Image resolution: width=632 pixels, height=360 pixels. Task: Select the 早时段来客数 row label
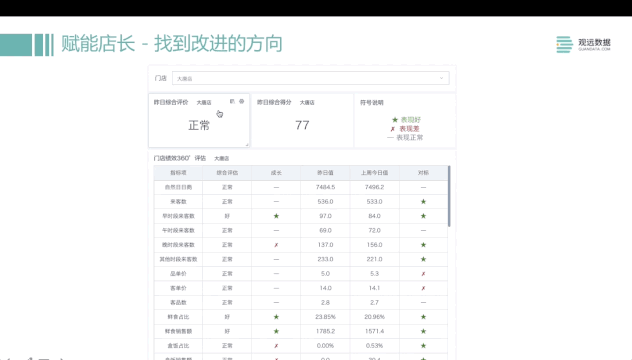pos(178,216)
